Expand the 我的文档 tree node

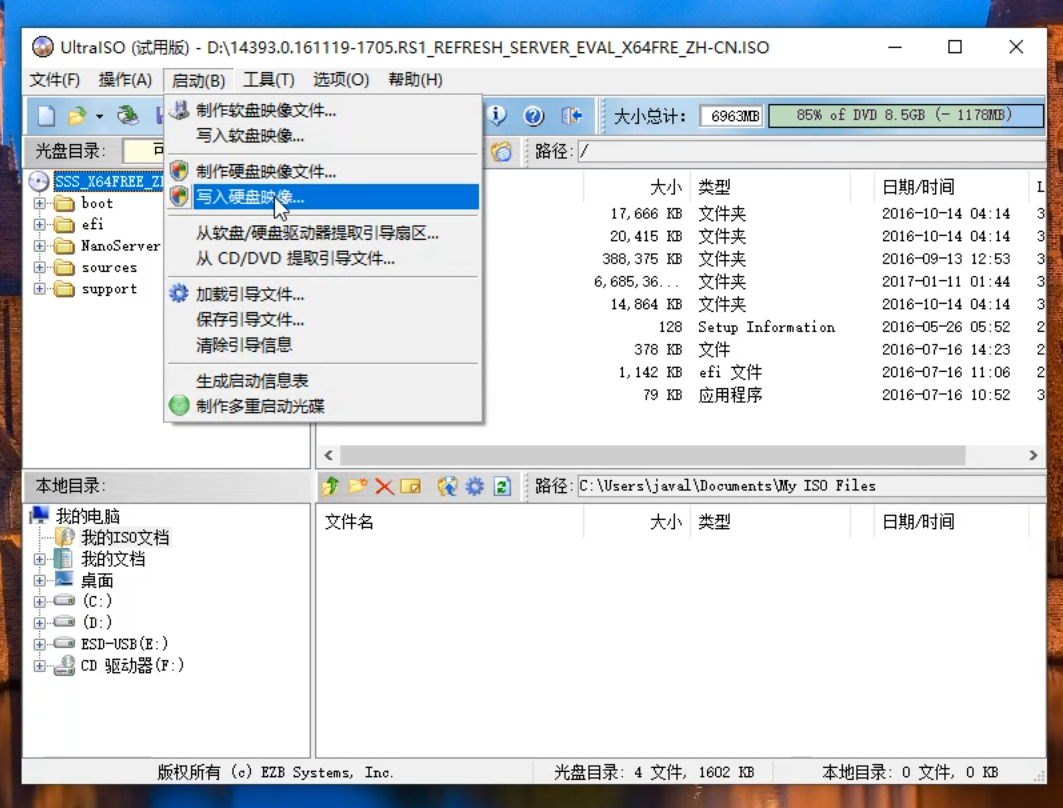click(x=39, y=559)
